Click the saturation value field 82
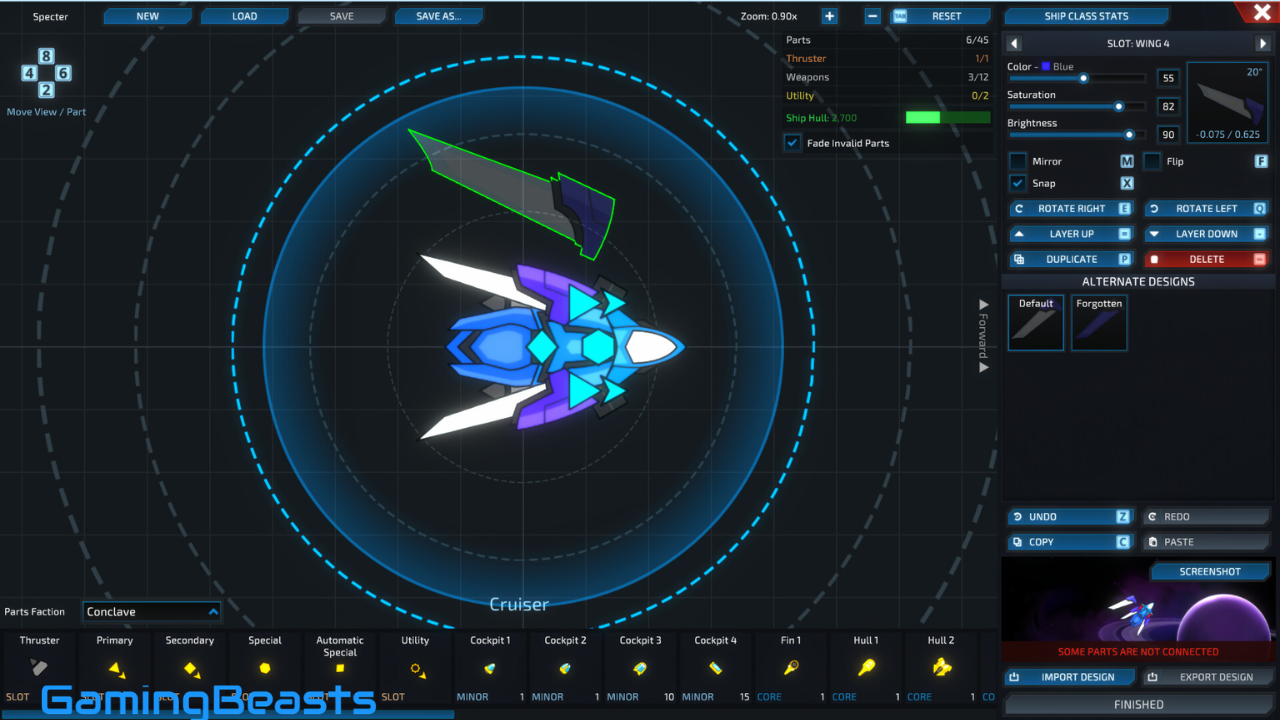The image size is (1280, 720). click(x=1168, y=106)
